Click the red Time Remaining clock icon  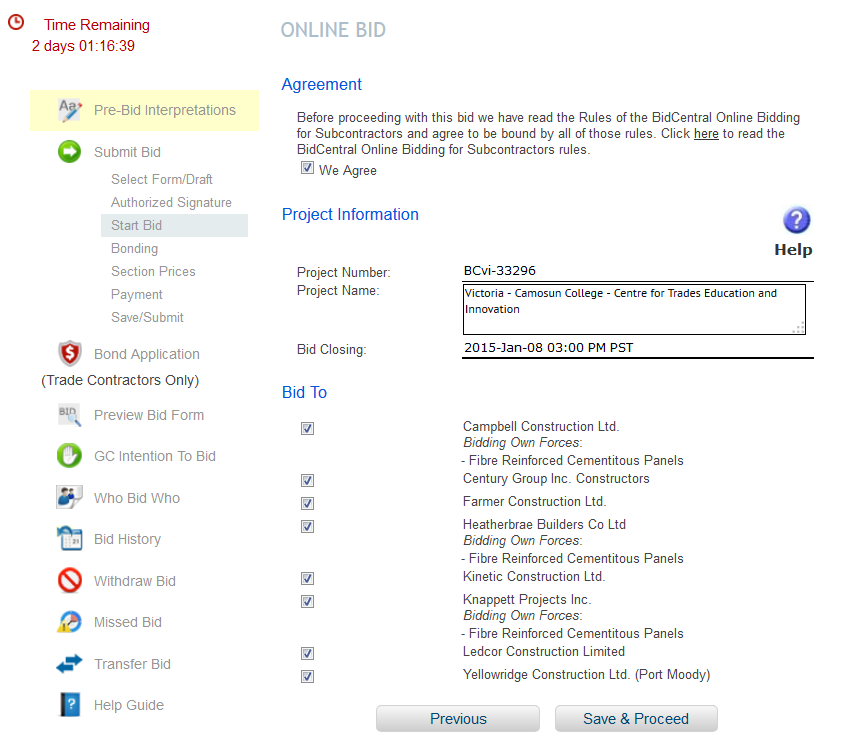pyautogui.click(x=16, y=22)
